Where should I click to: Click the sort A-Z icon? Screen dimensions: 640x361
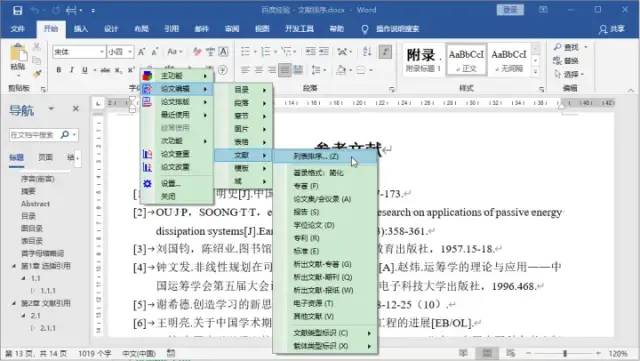coord(367,51)
